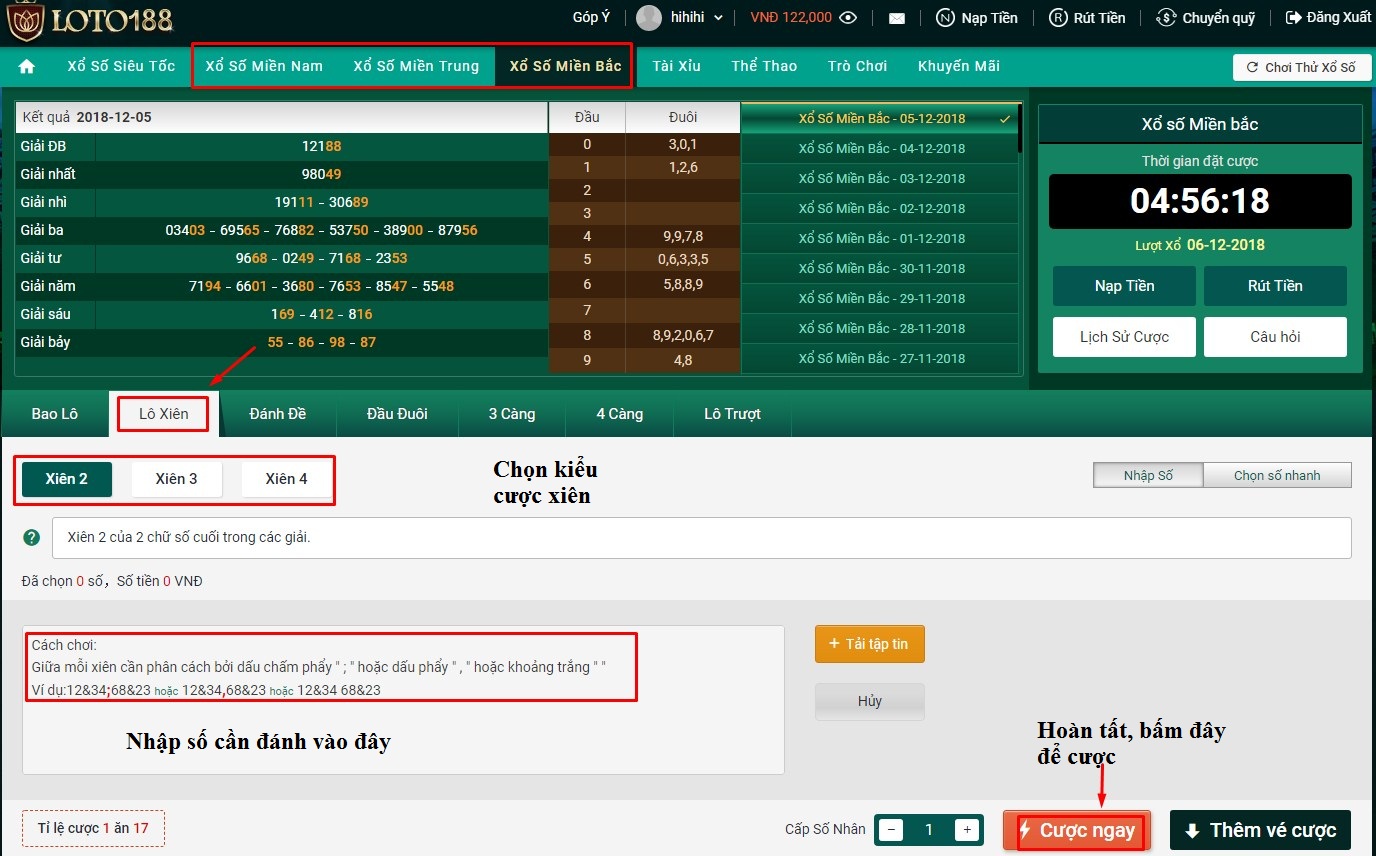Viewport: 1376px width, 856px height.
Task: Open Câu hỏi questions button
Action: click(1275, 337)
